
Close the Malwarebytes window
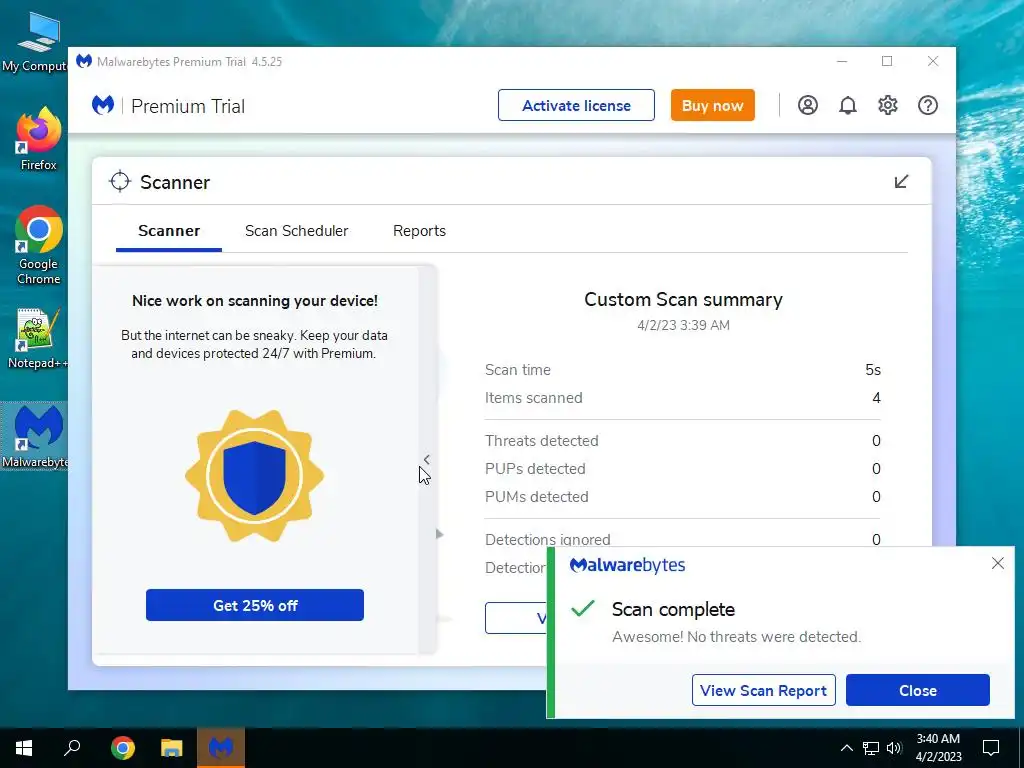tap(933, 61)
